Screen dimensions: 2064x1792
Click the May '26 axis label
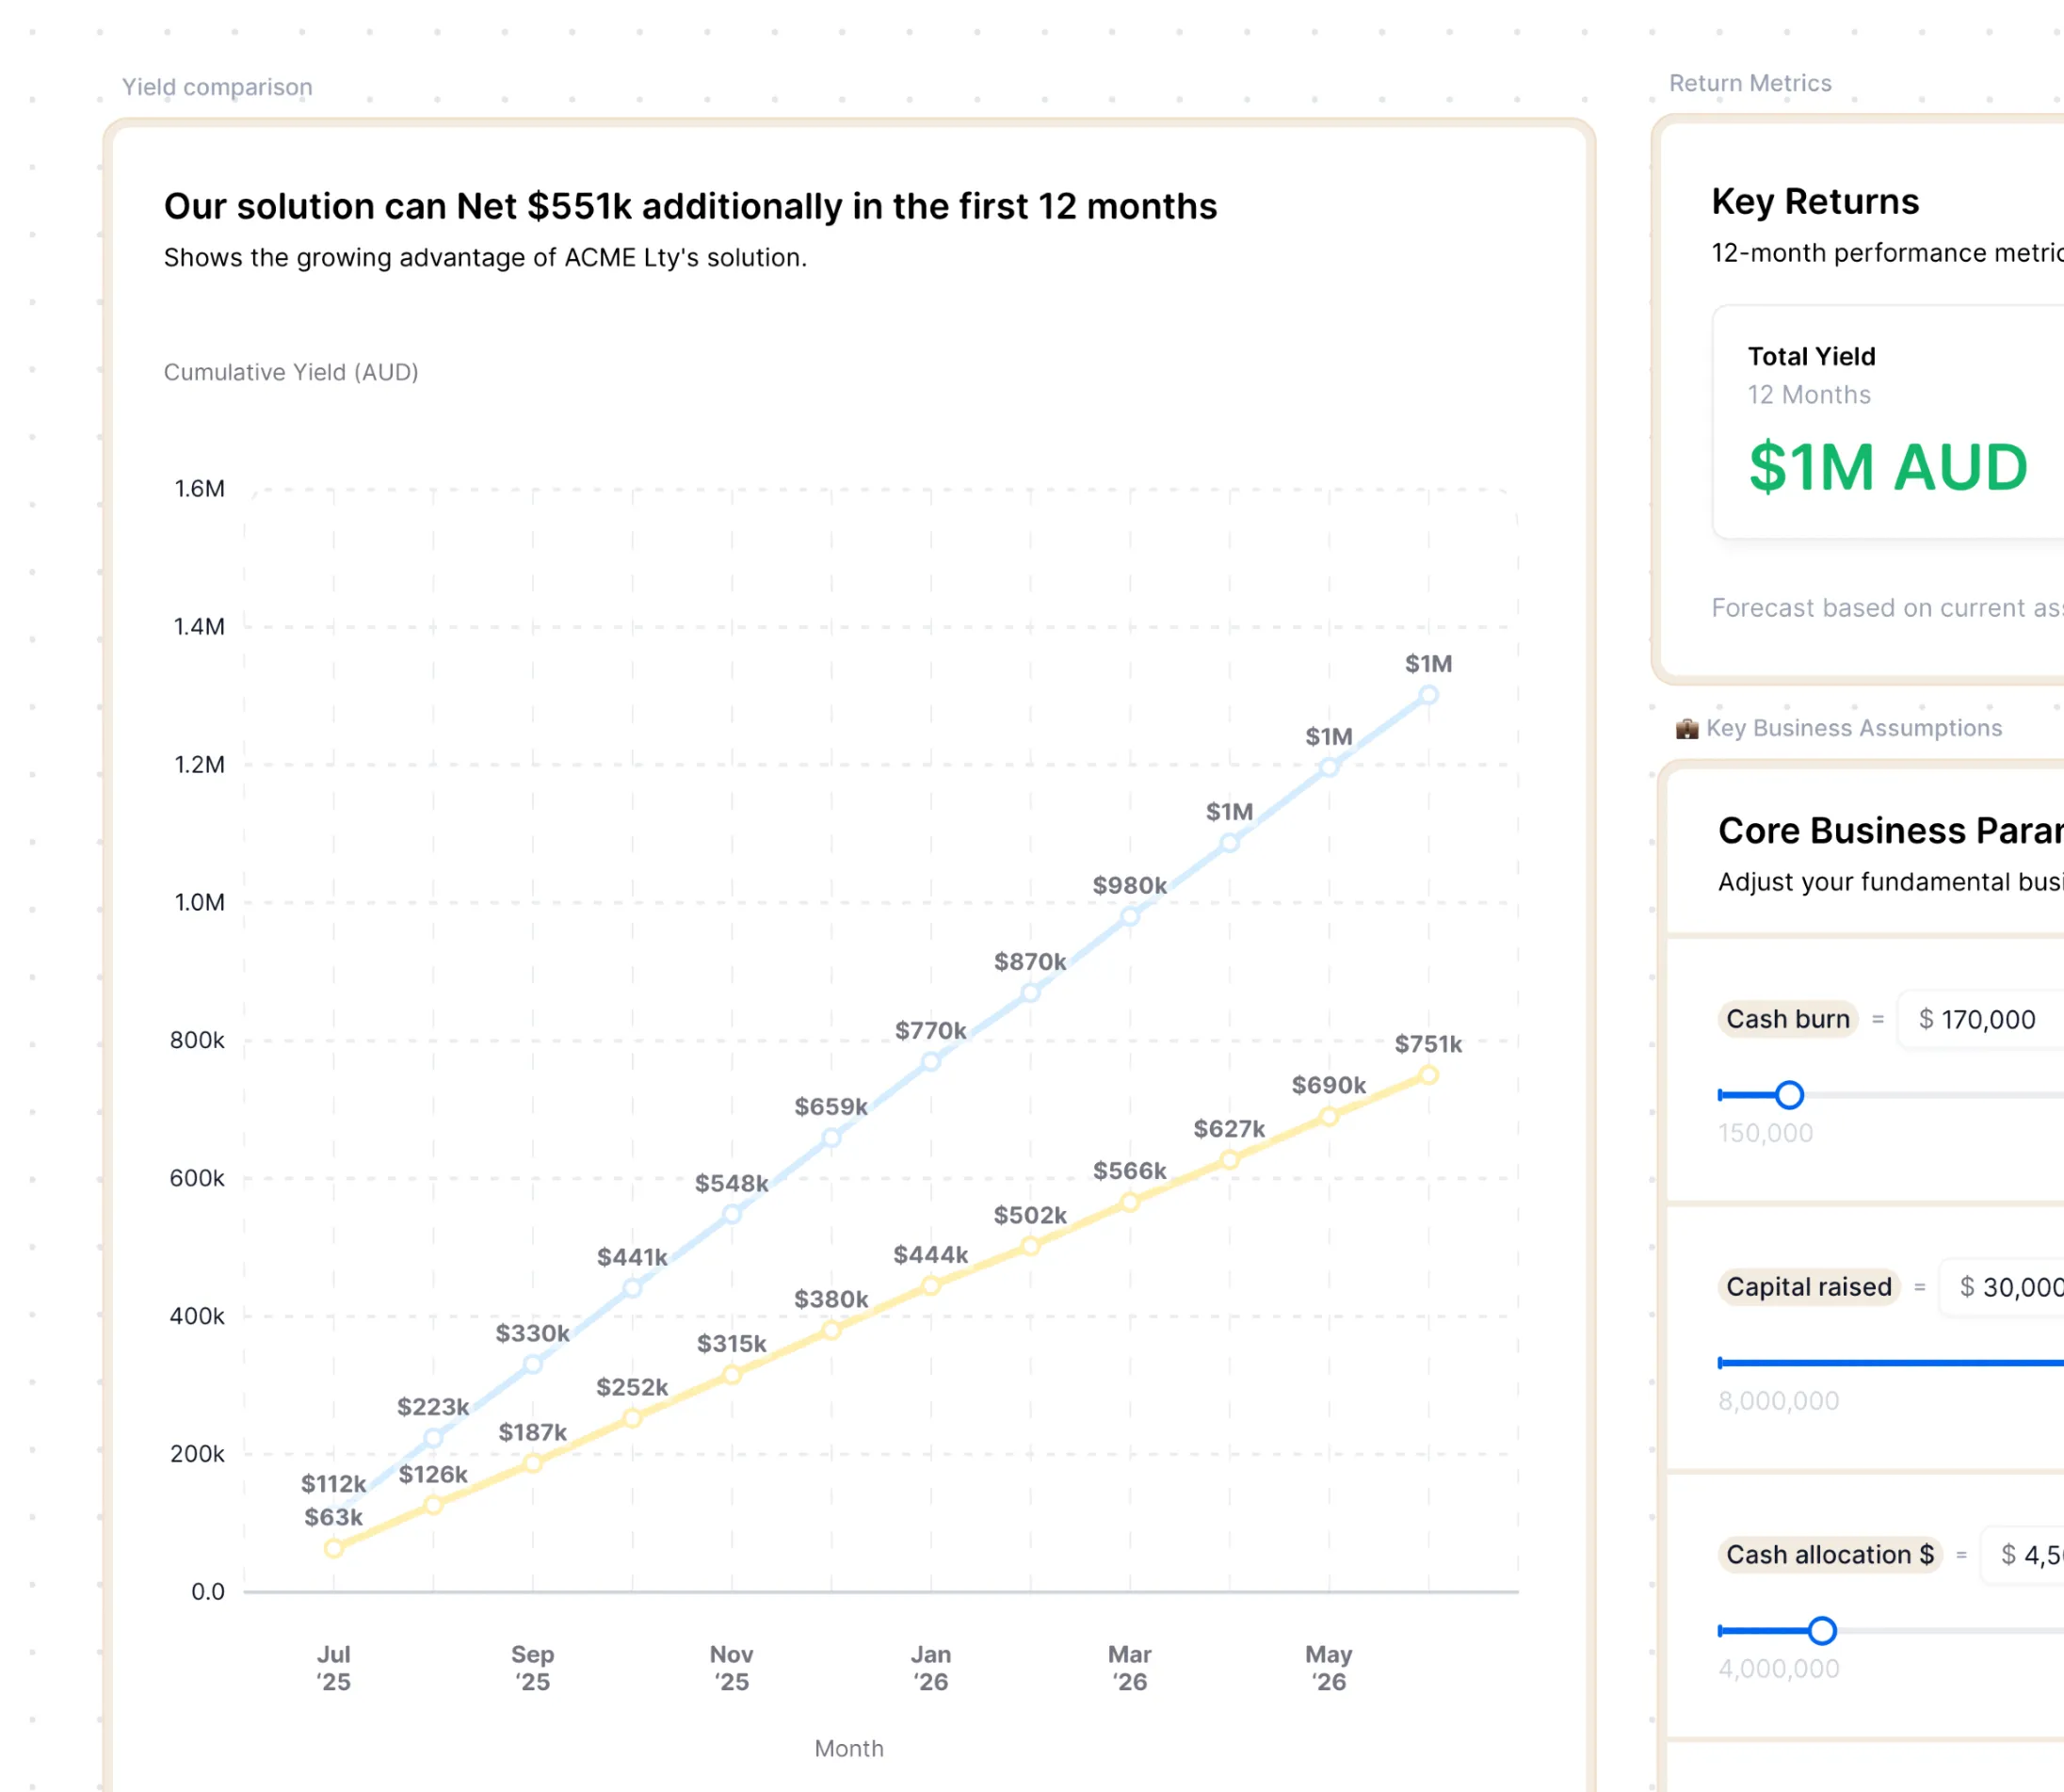pos(1329,1668)
